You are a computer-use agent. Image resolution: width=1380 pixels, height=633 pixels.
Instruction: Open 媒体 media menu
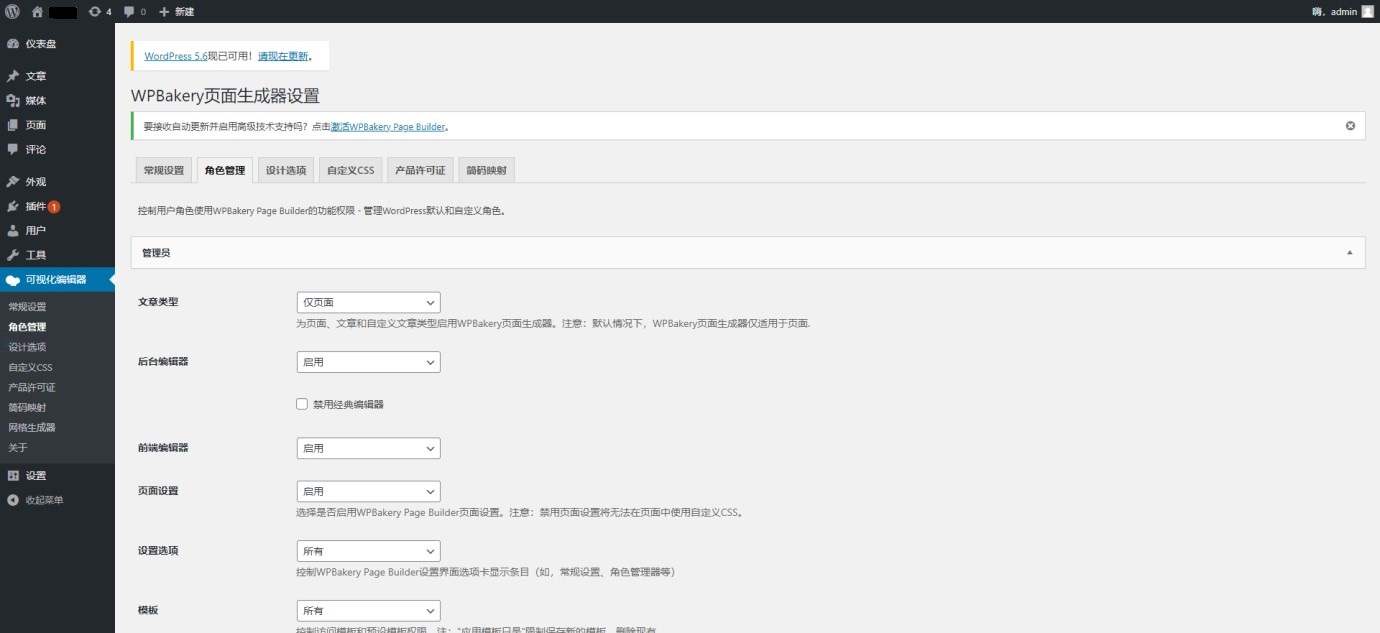tap(57, 100)
